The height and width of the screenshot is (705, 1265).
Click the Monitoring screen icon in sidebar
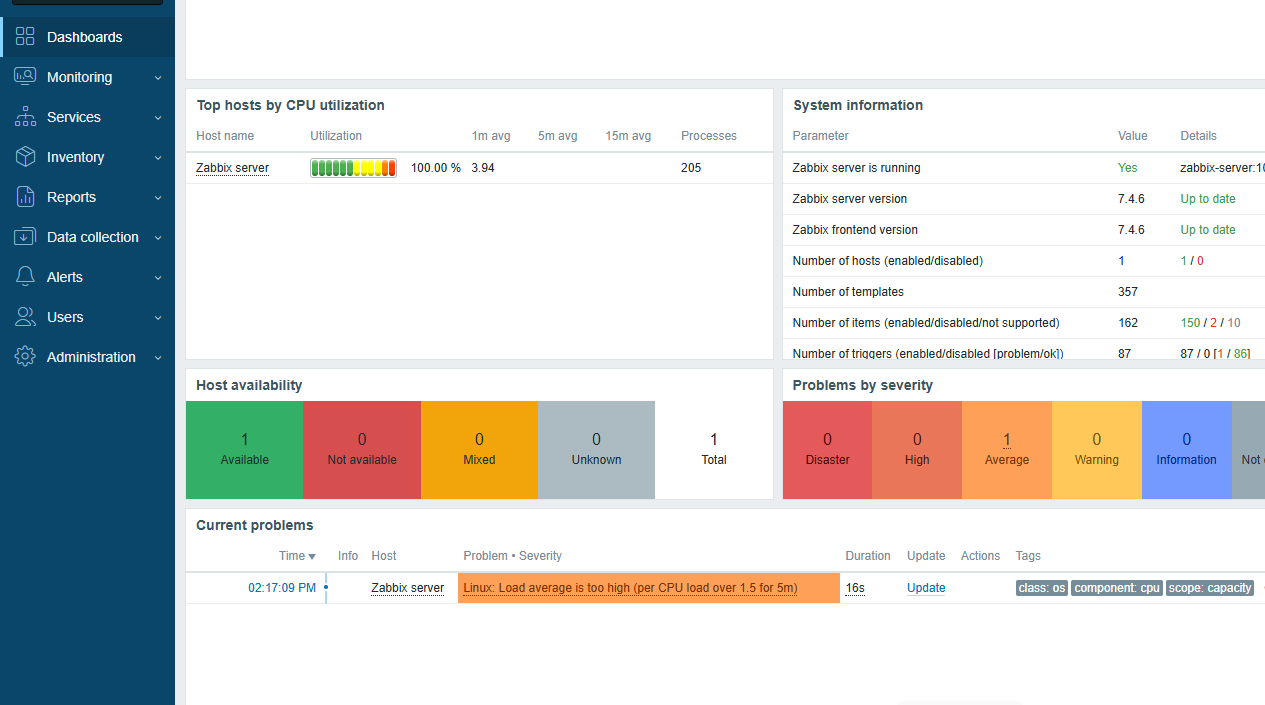[x=25, y=77]
